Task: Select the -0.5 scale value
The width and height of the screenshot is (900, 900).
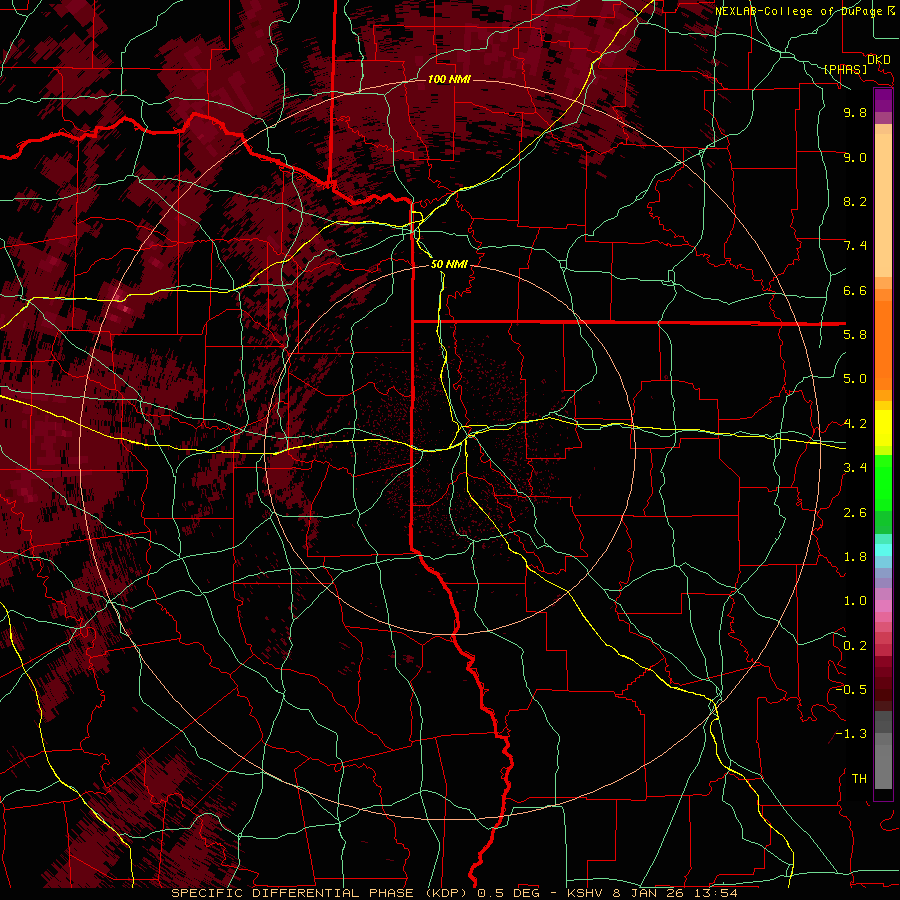Action: click(x=851, y=690)
